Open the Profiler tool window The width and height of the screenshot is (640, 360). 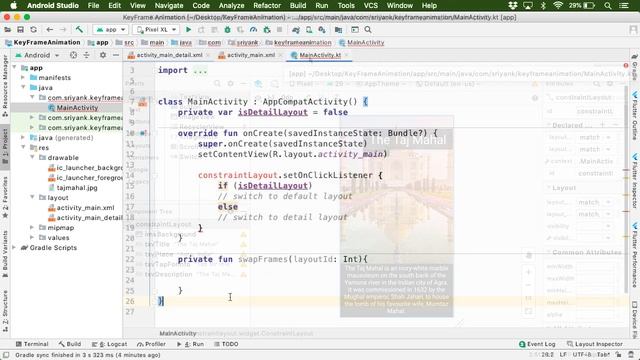click(x=151, y=344)
